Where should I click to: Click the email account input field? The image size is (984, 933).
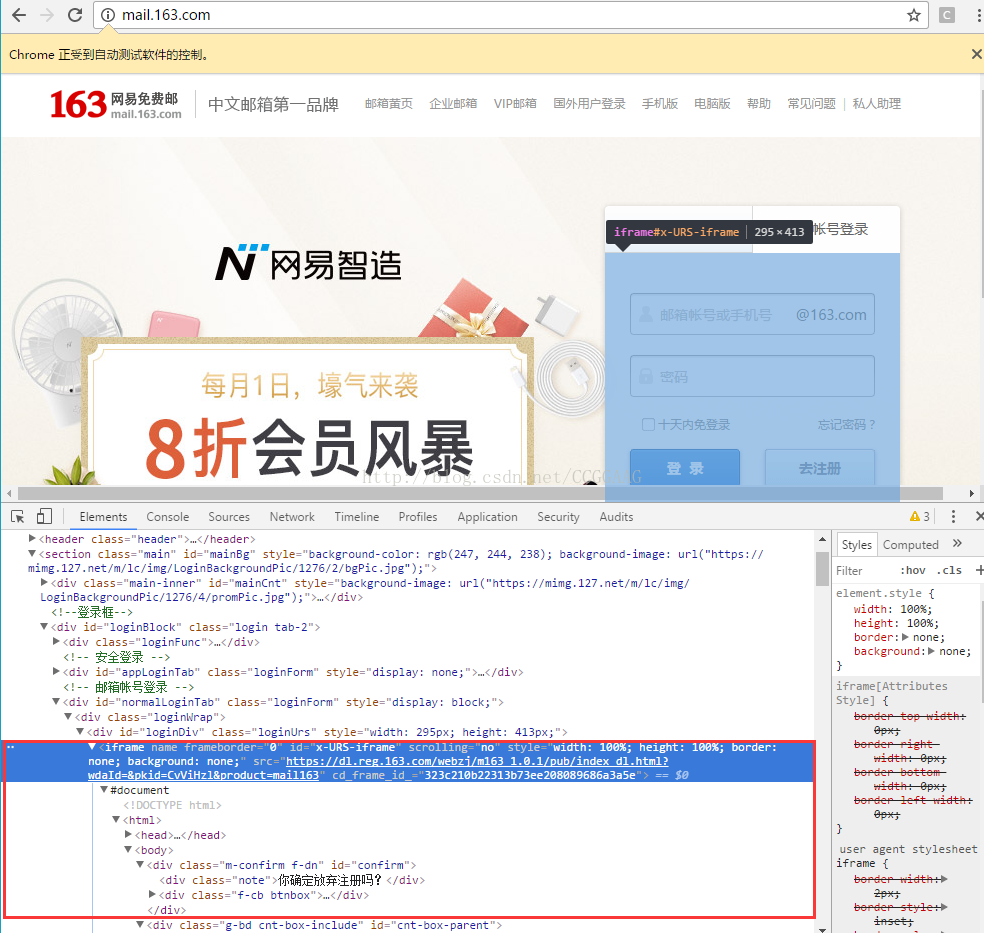pos(752,314)
